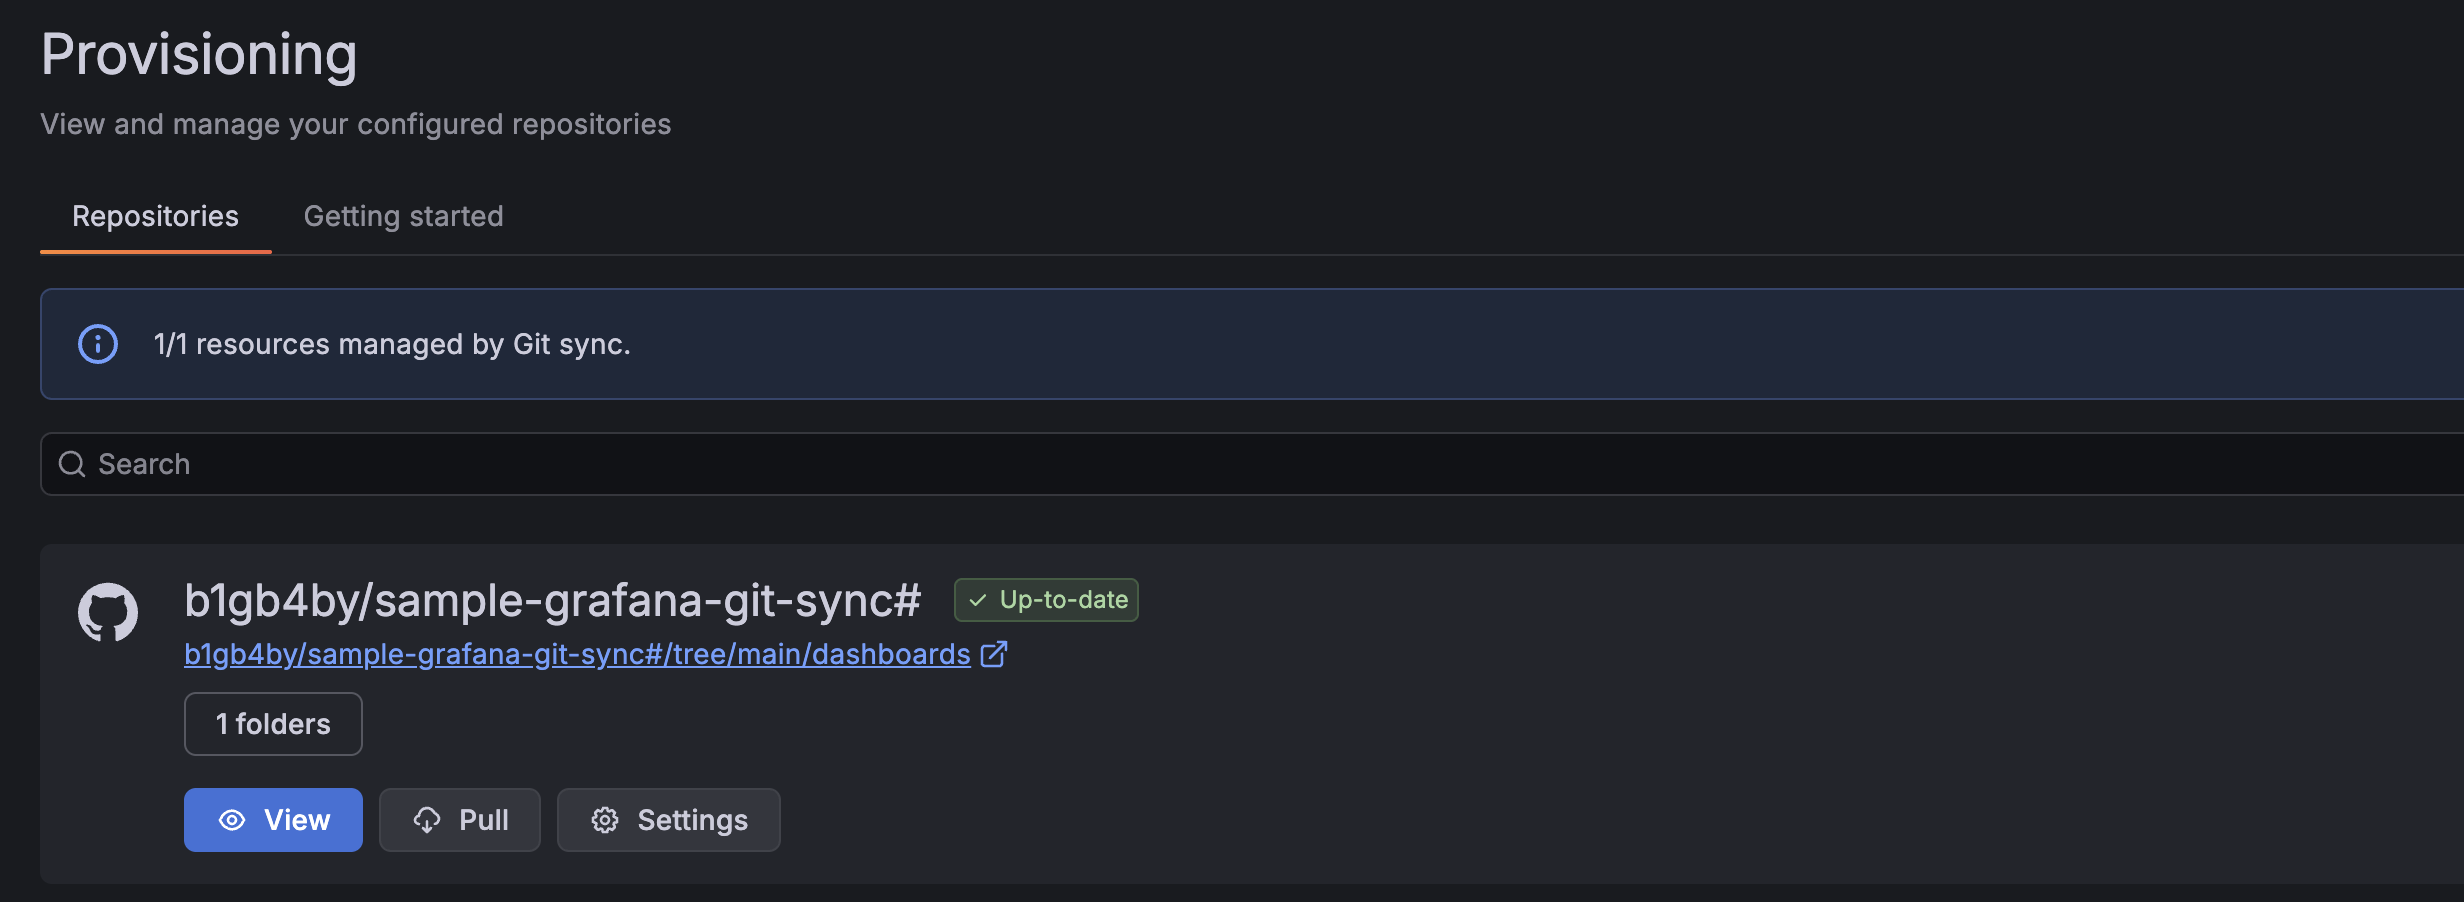Click the Settings gear icon
Image resolution: width=2464 pixels, height=902 pixels.
pos(605,819)
